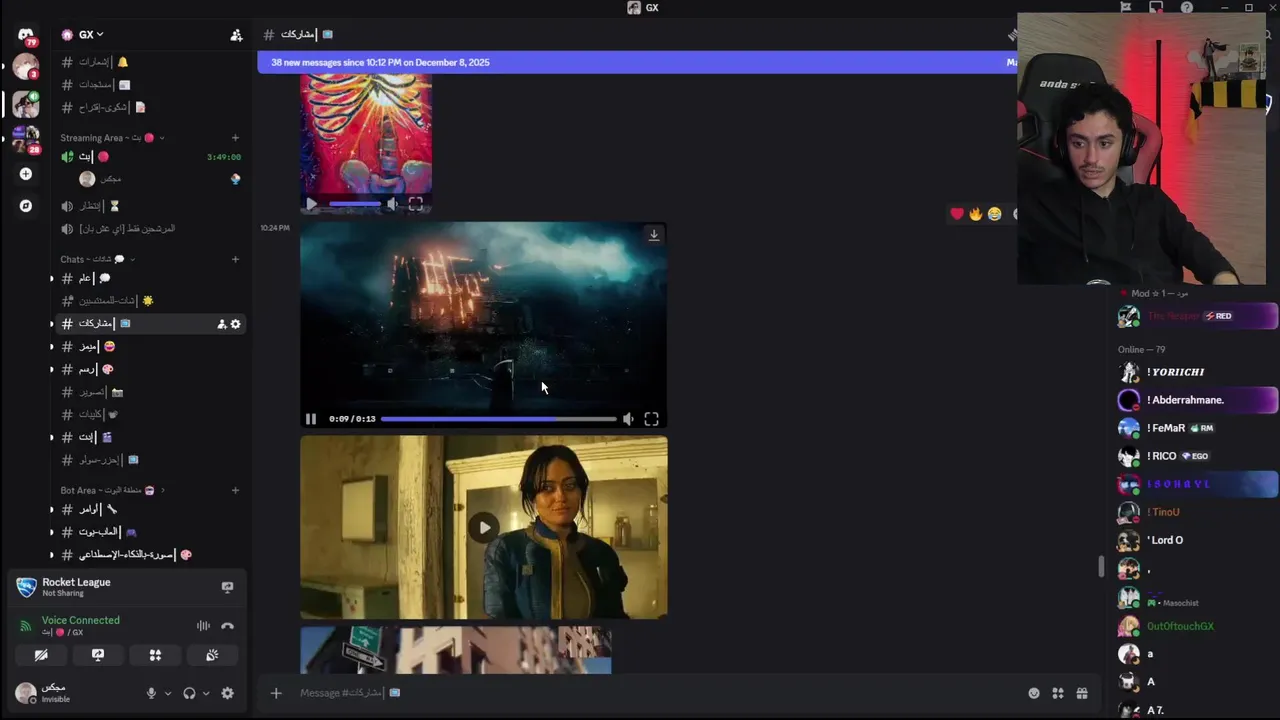Image resolution: width=1280 pixels, height=720 pixels.
Task: Open the إنتظار voice channel with hourglass
Action: (x=149, y=206)
